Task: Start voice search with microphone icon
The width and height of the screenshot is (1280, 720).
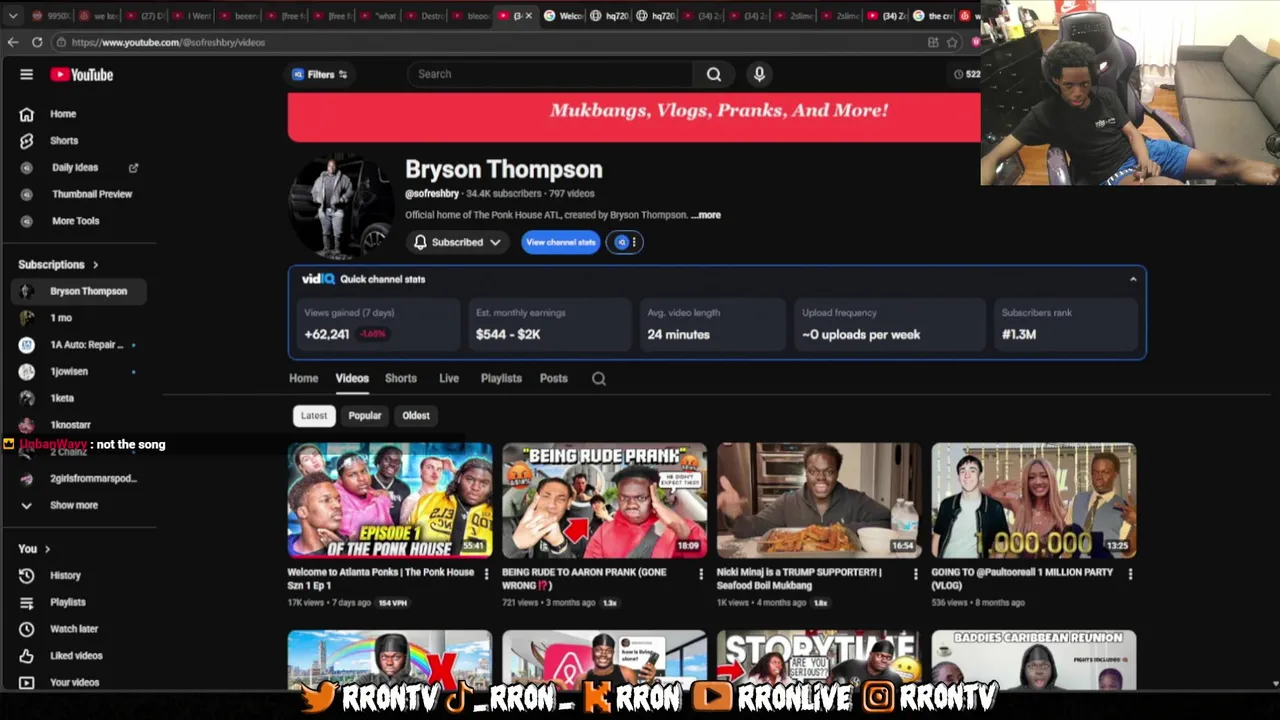Action: pyautogui.click(x=759, y=74)
